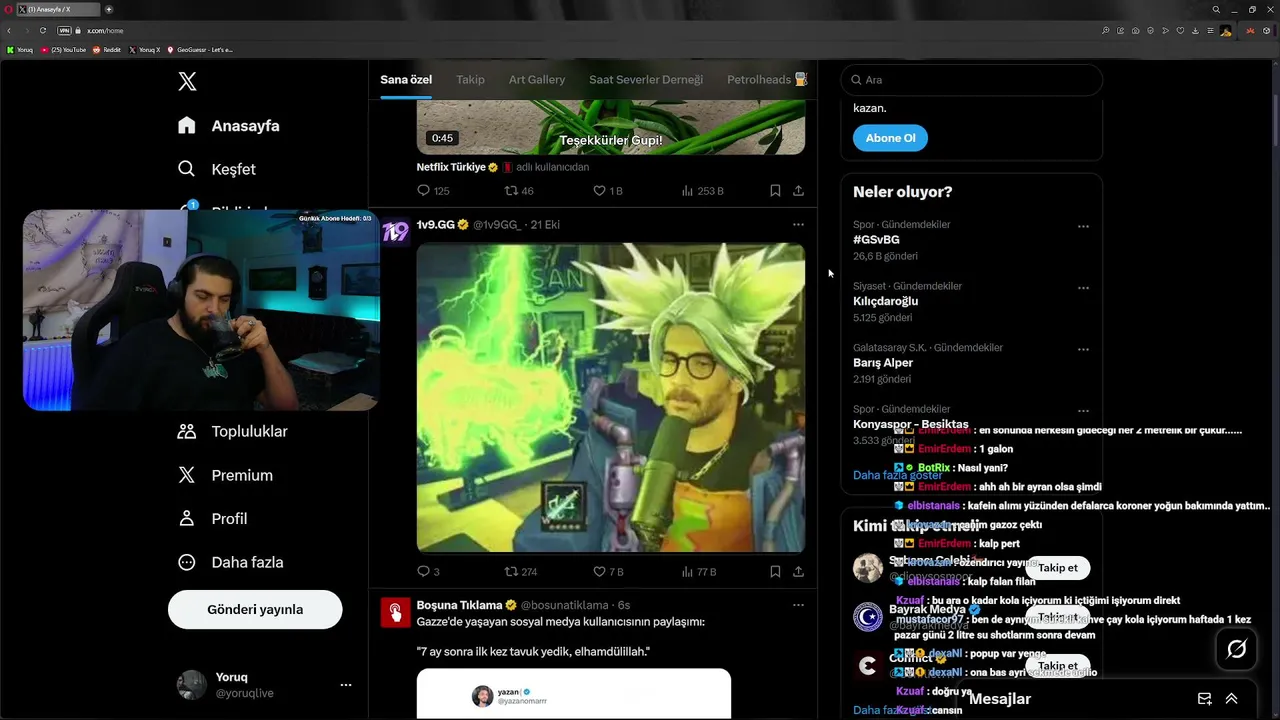Switch to the Takip tab
This screenshot has width=1280, height=720.
pos(470,79)
